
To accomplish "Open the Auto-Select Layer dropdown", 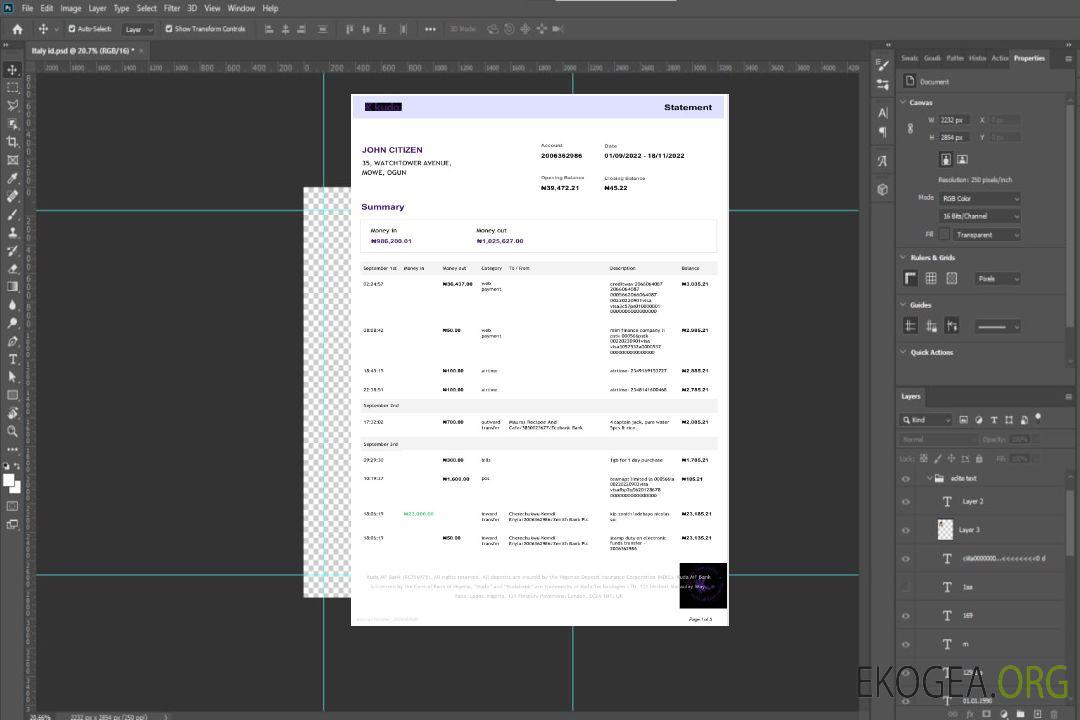I will point(138,29).
